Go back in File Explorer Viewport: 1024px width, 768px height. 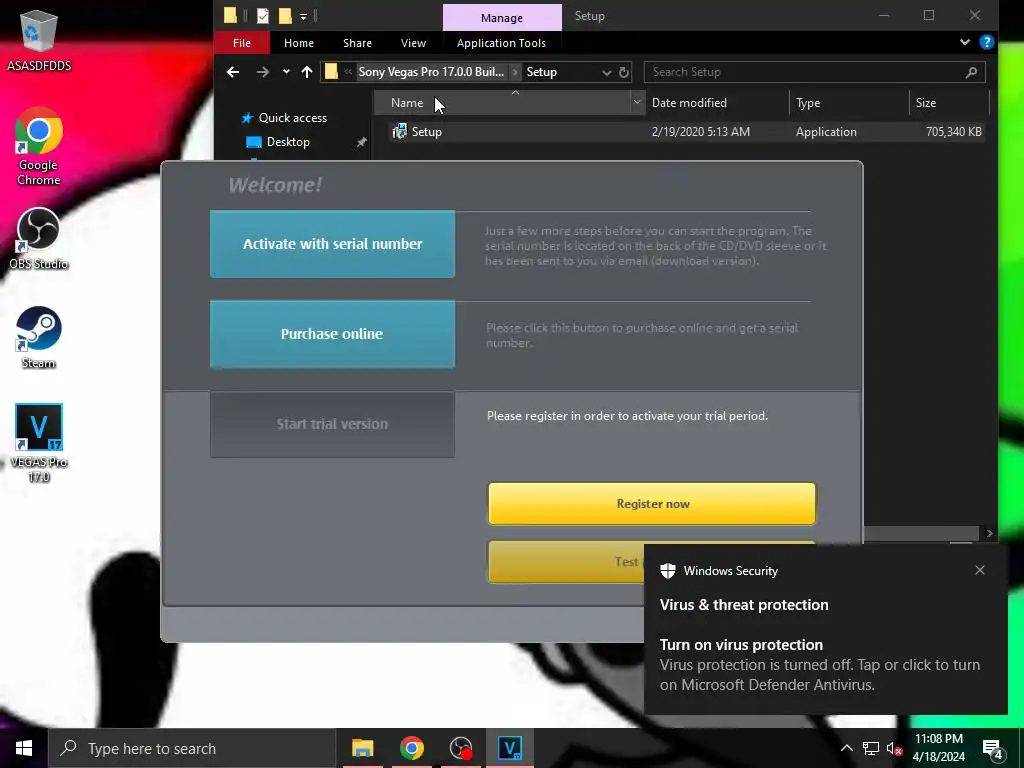233,72
